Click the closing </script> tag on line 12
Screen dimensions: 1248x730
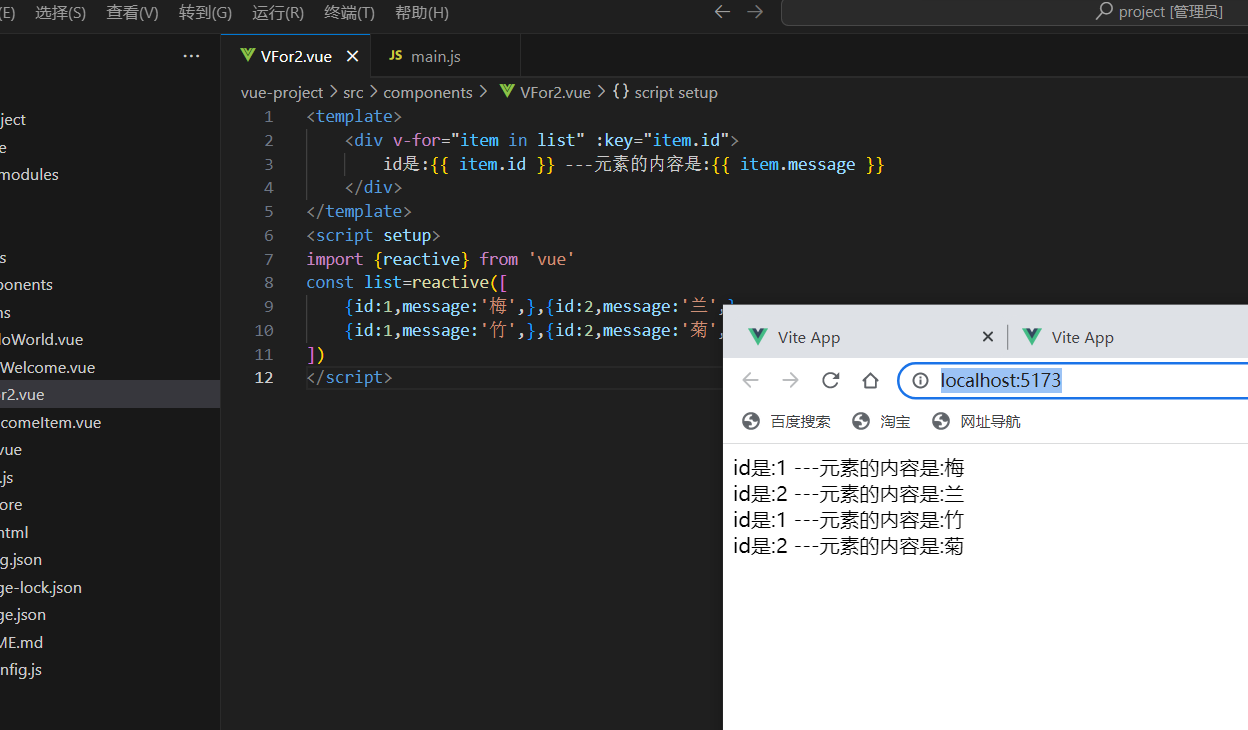pyautogui.click(x=349, y=378)
